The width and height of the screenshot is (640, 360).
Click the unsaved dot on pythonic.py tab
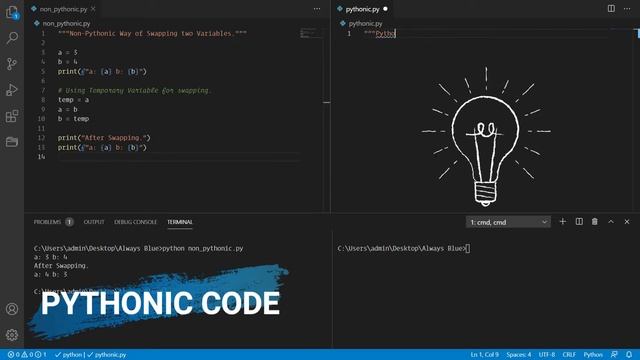click(x=385, y=9)
